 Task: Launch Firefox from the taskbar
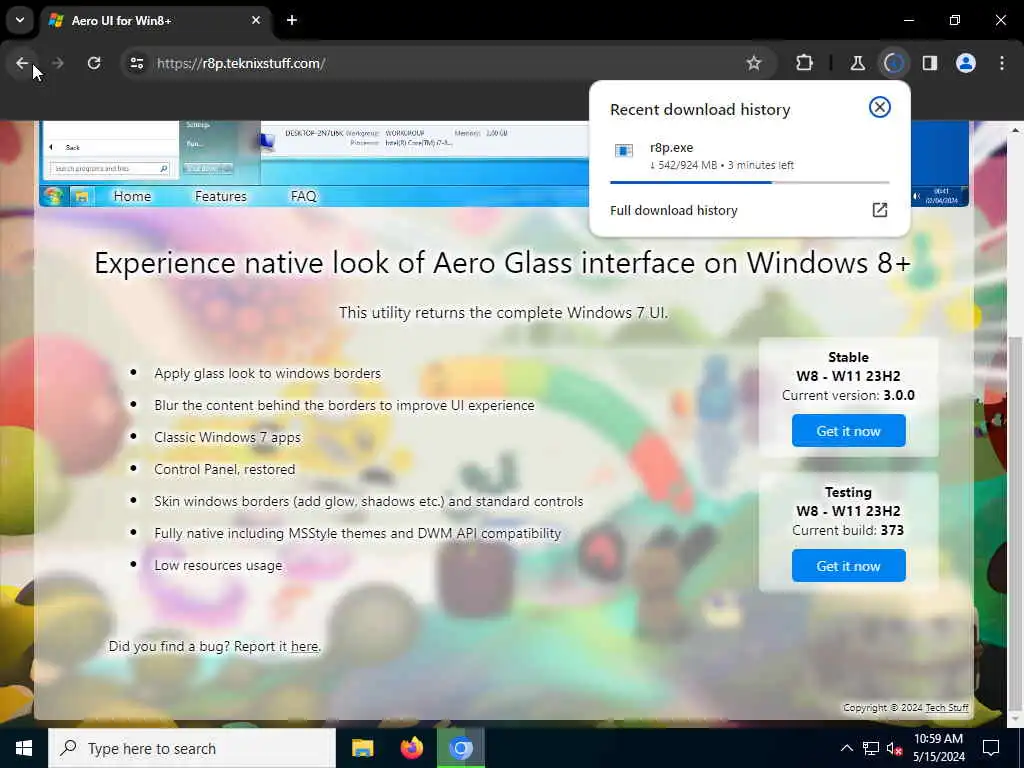point(411,748)
